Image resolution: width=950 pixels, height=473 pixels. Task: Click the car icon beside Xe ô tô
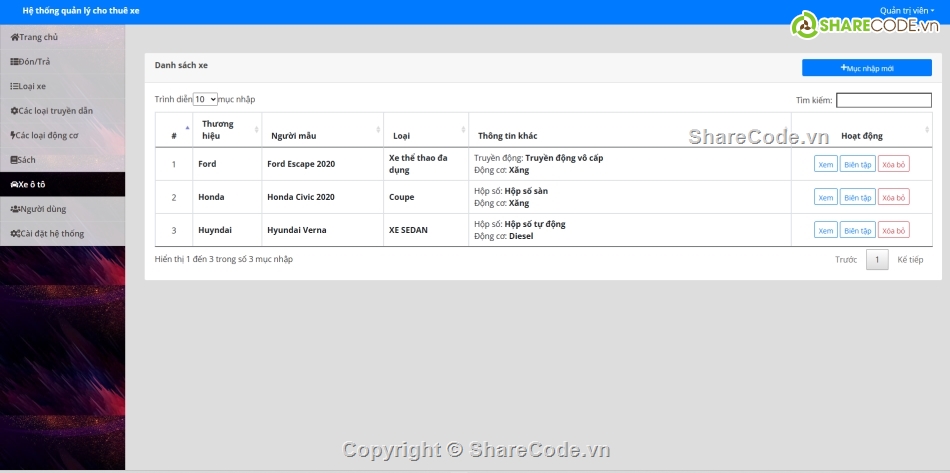[14, 185]
